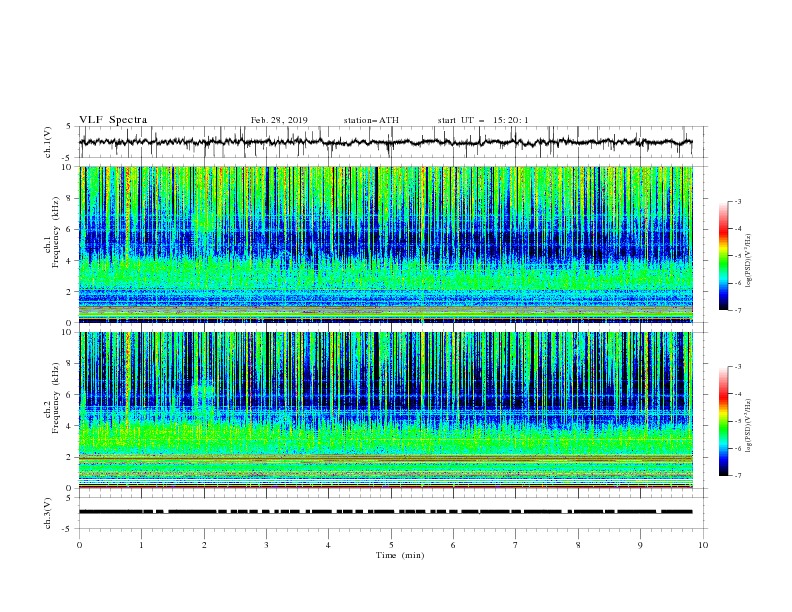Click the "4" frequency tick of ch.2 spectrogram

click(70, 426)
